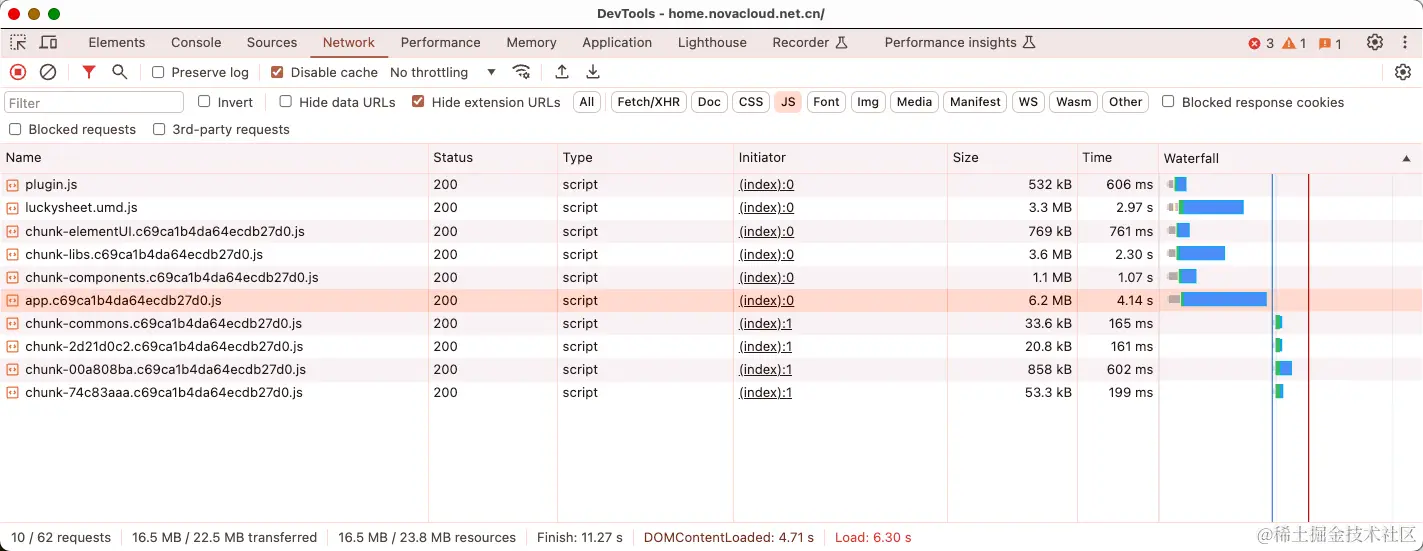This screenshot has height=551, width=1423.
Task: Stop recording the network log
Action: coord(18,72)
